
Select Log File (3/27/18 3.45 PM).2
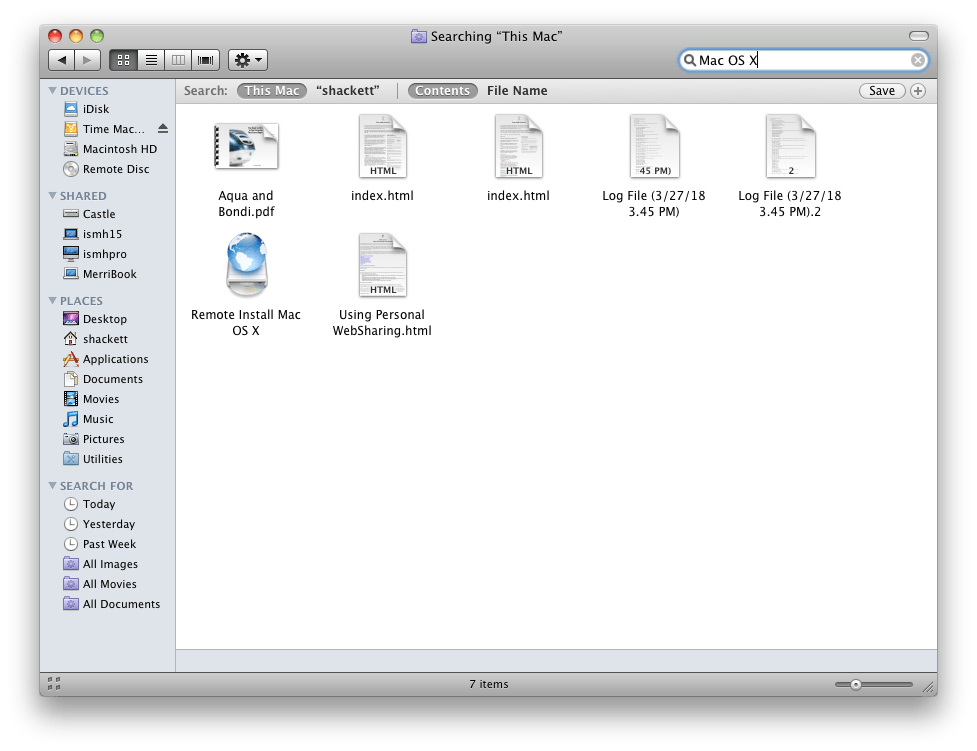790,147
